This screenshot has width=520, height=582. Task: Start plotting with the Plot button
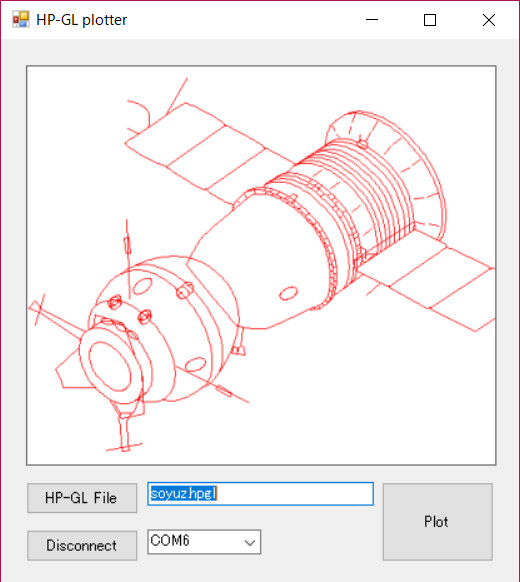pos(437,521)
